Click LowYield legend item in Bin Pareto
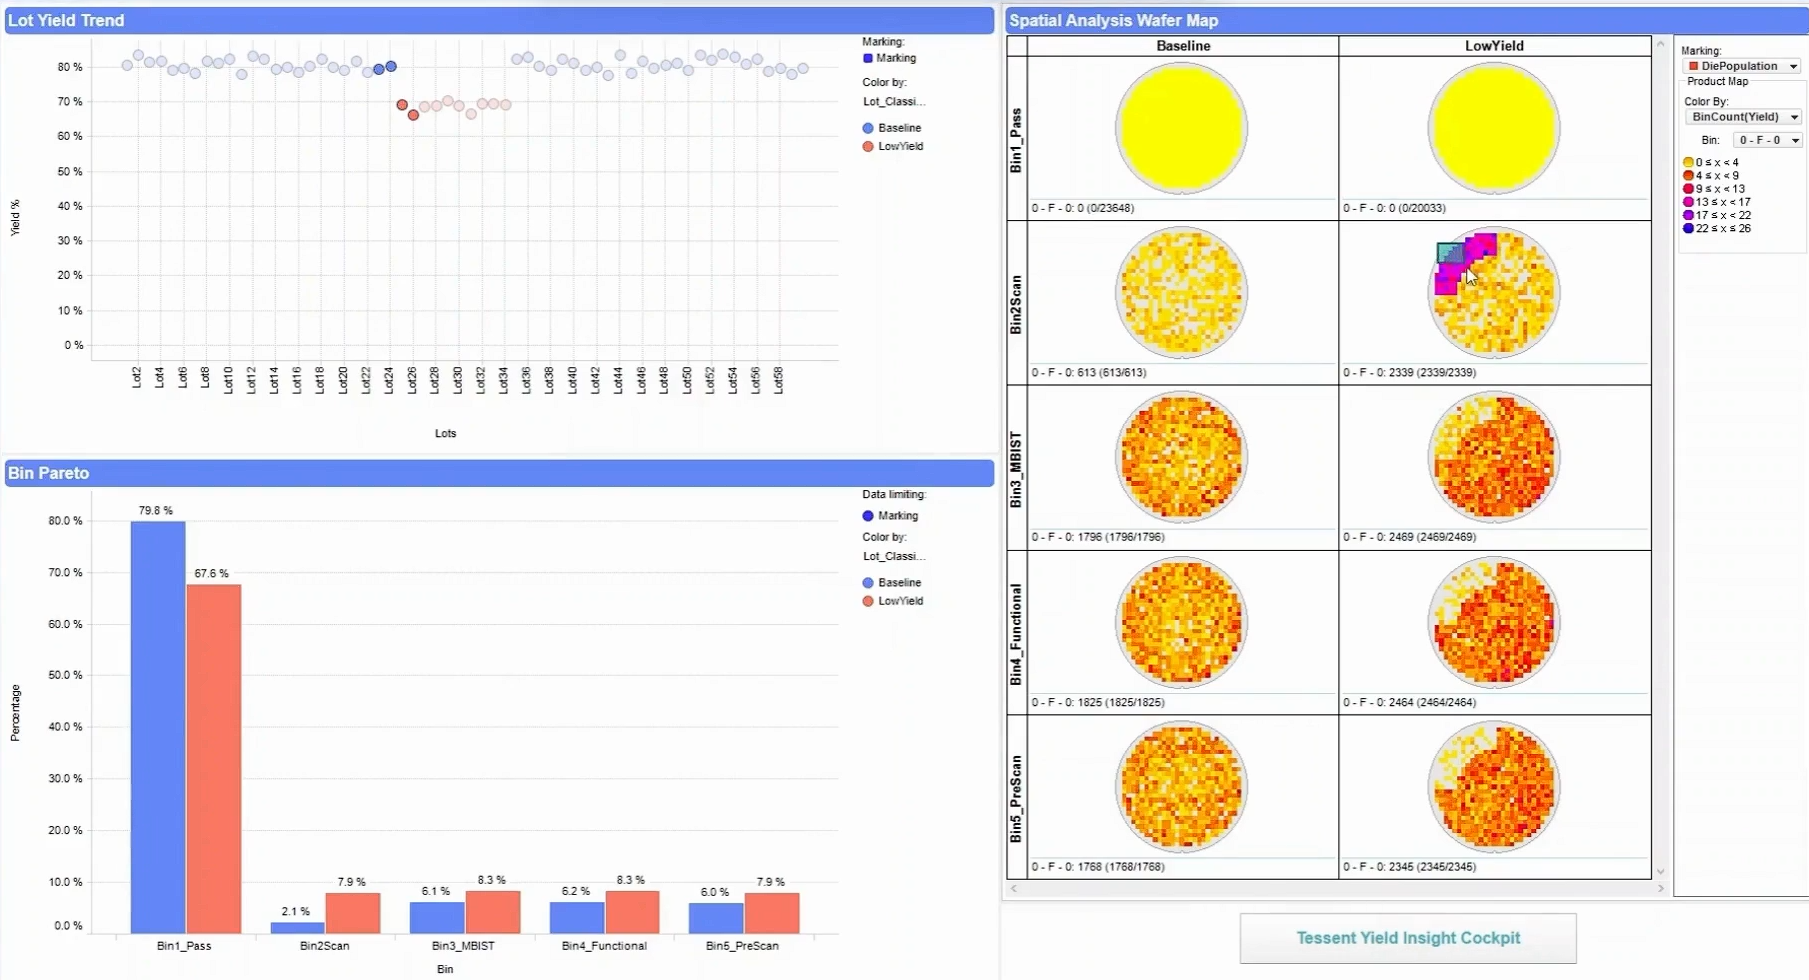1809x980 pixels. pyautogui.click(x=892, y=601)
